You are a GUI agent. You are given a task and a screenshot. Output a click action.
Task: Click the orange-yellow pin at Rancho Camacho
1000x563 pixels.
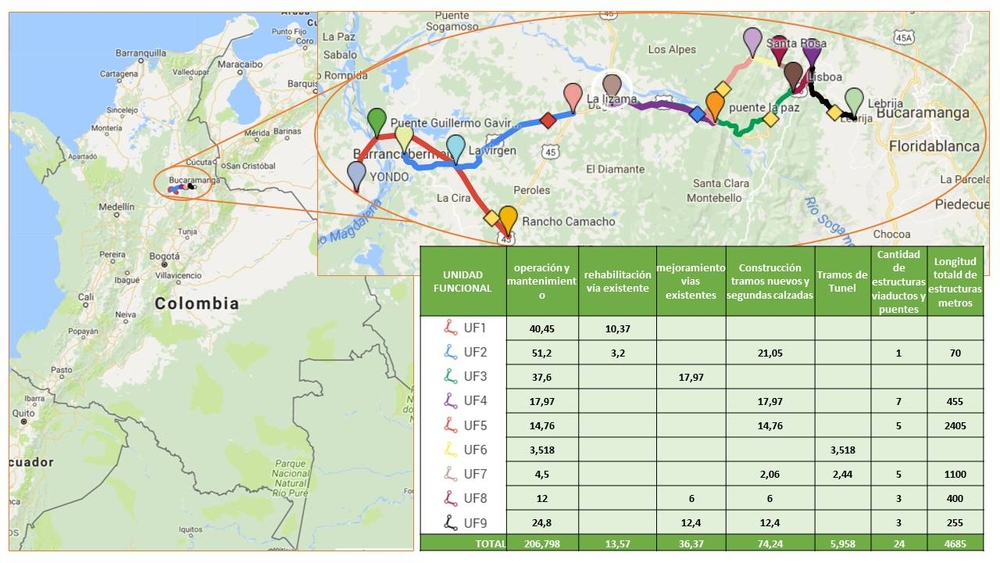tap(508, 221)
